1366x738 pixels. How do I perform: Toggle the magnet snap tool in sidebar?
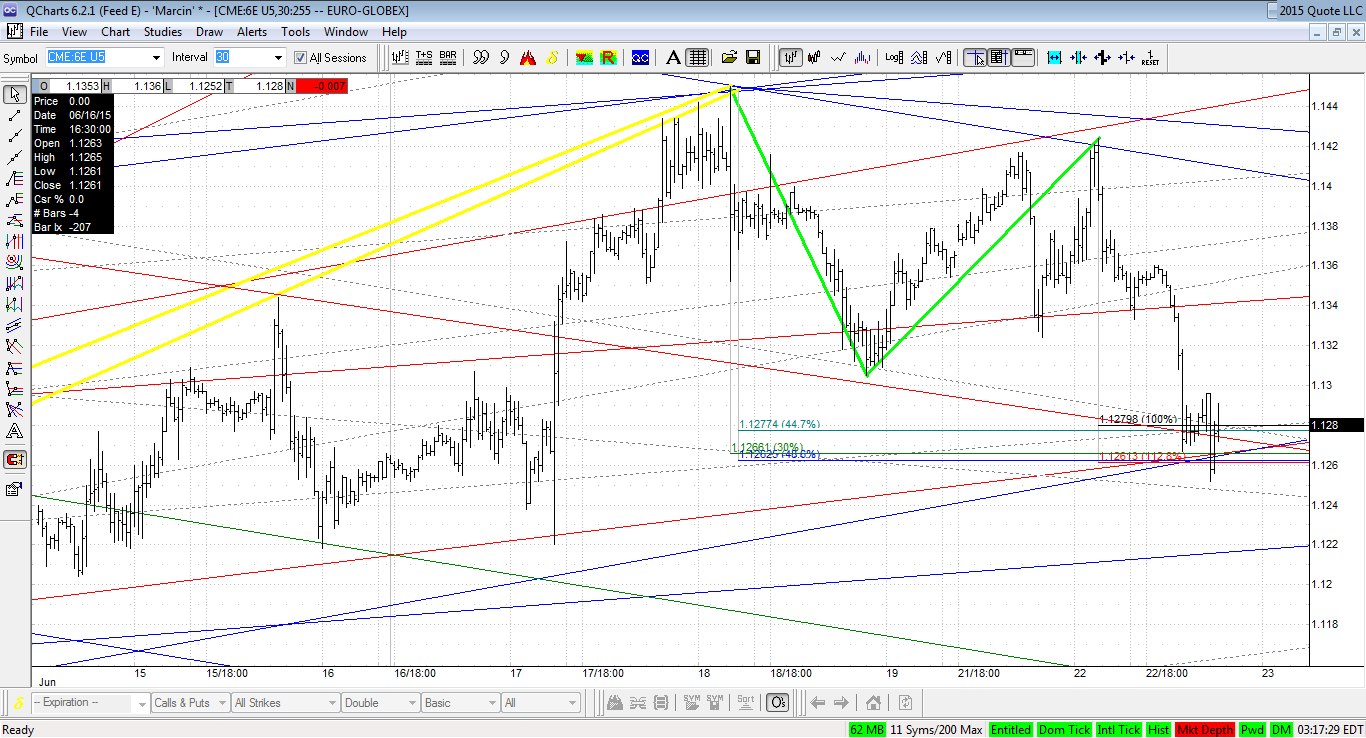[15, 460]
